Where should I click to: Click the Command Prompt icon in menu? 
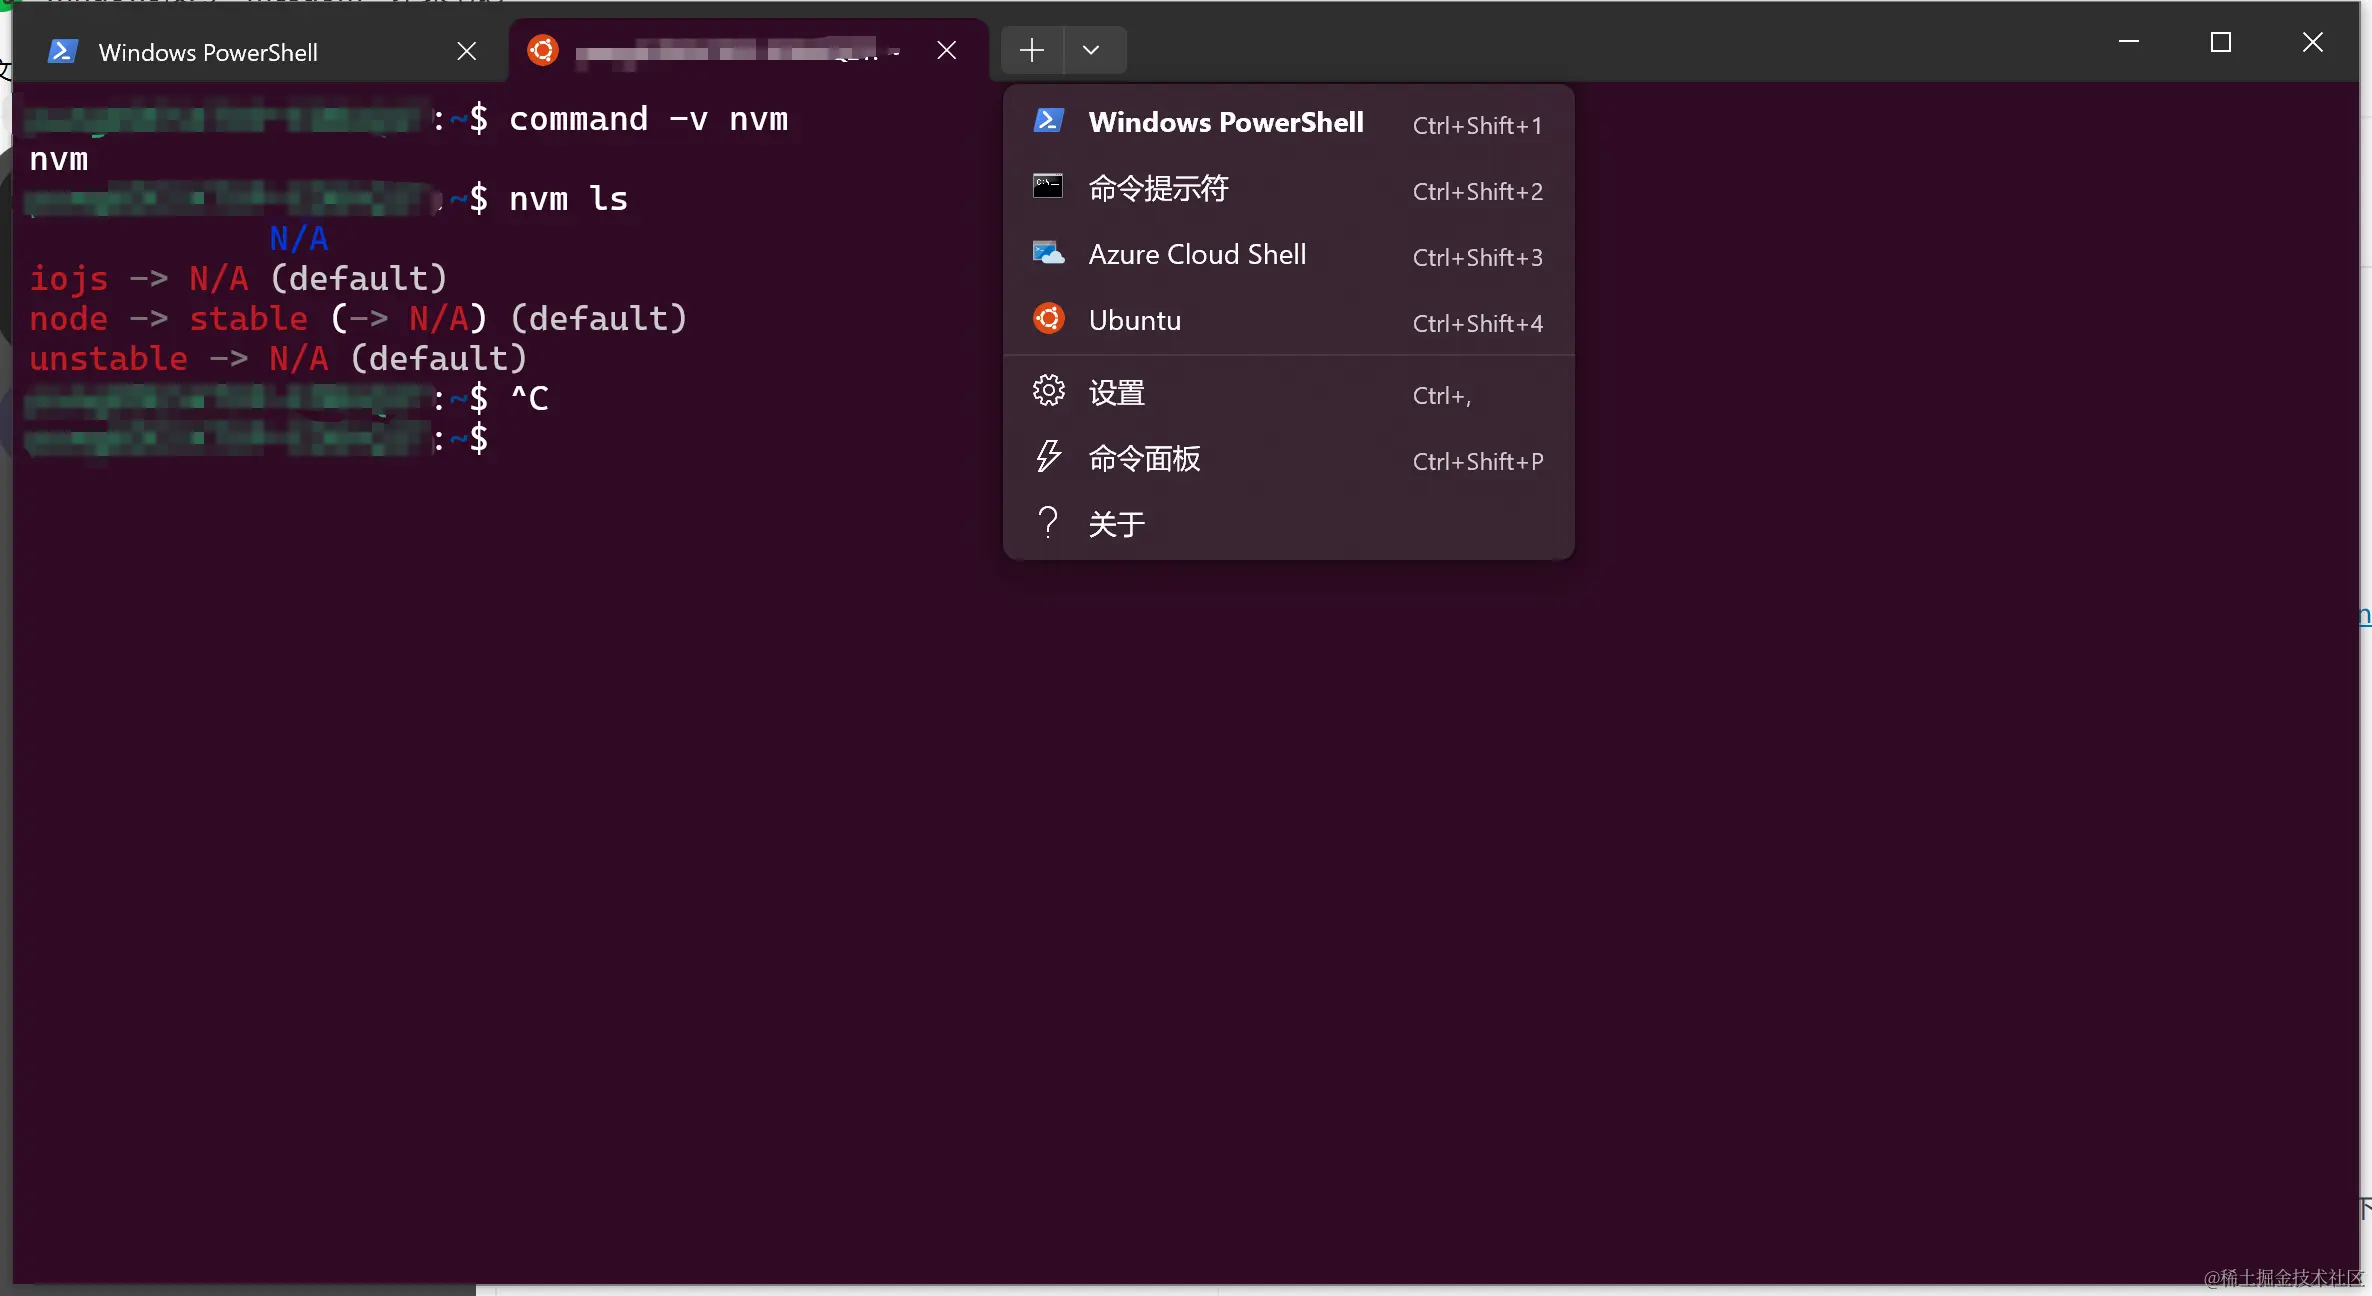click(x=1048, y=187)
